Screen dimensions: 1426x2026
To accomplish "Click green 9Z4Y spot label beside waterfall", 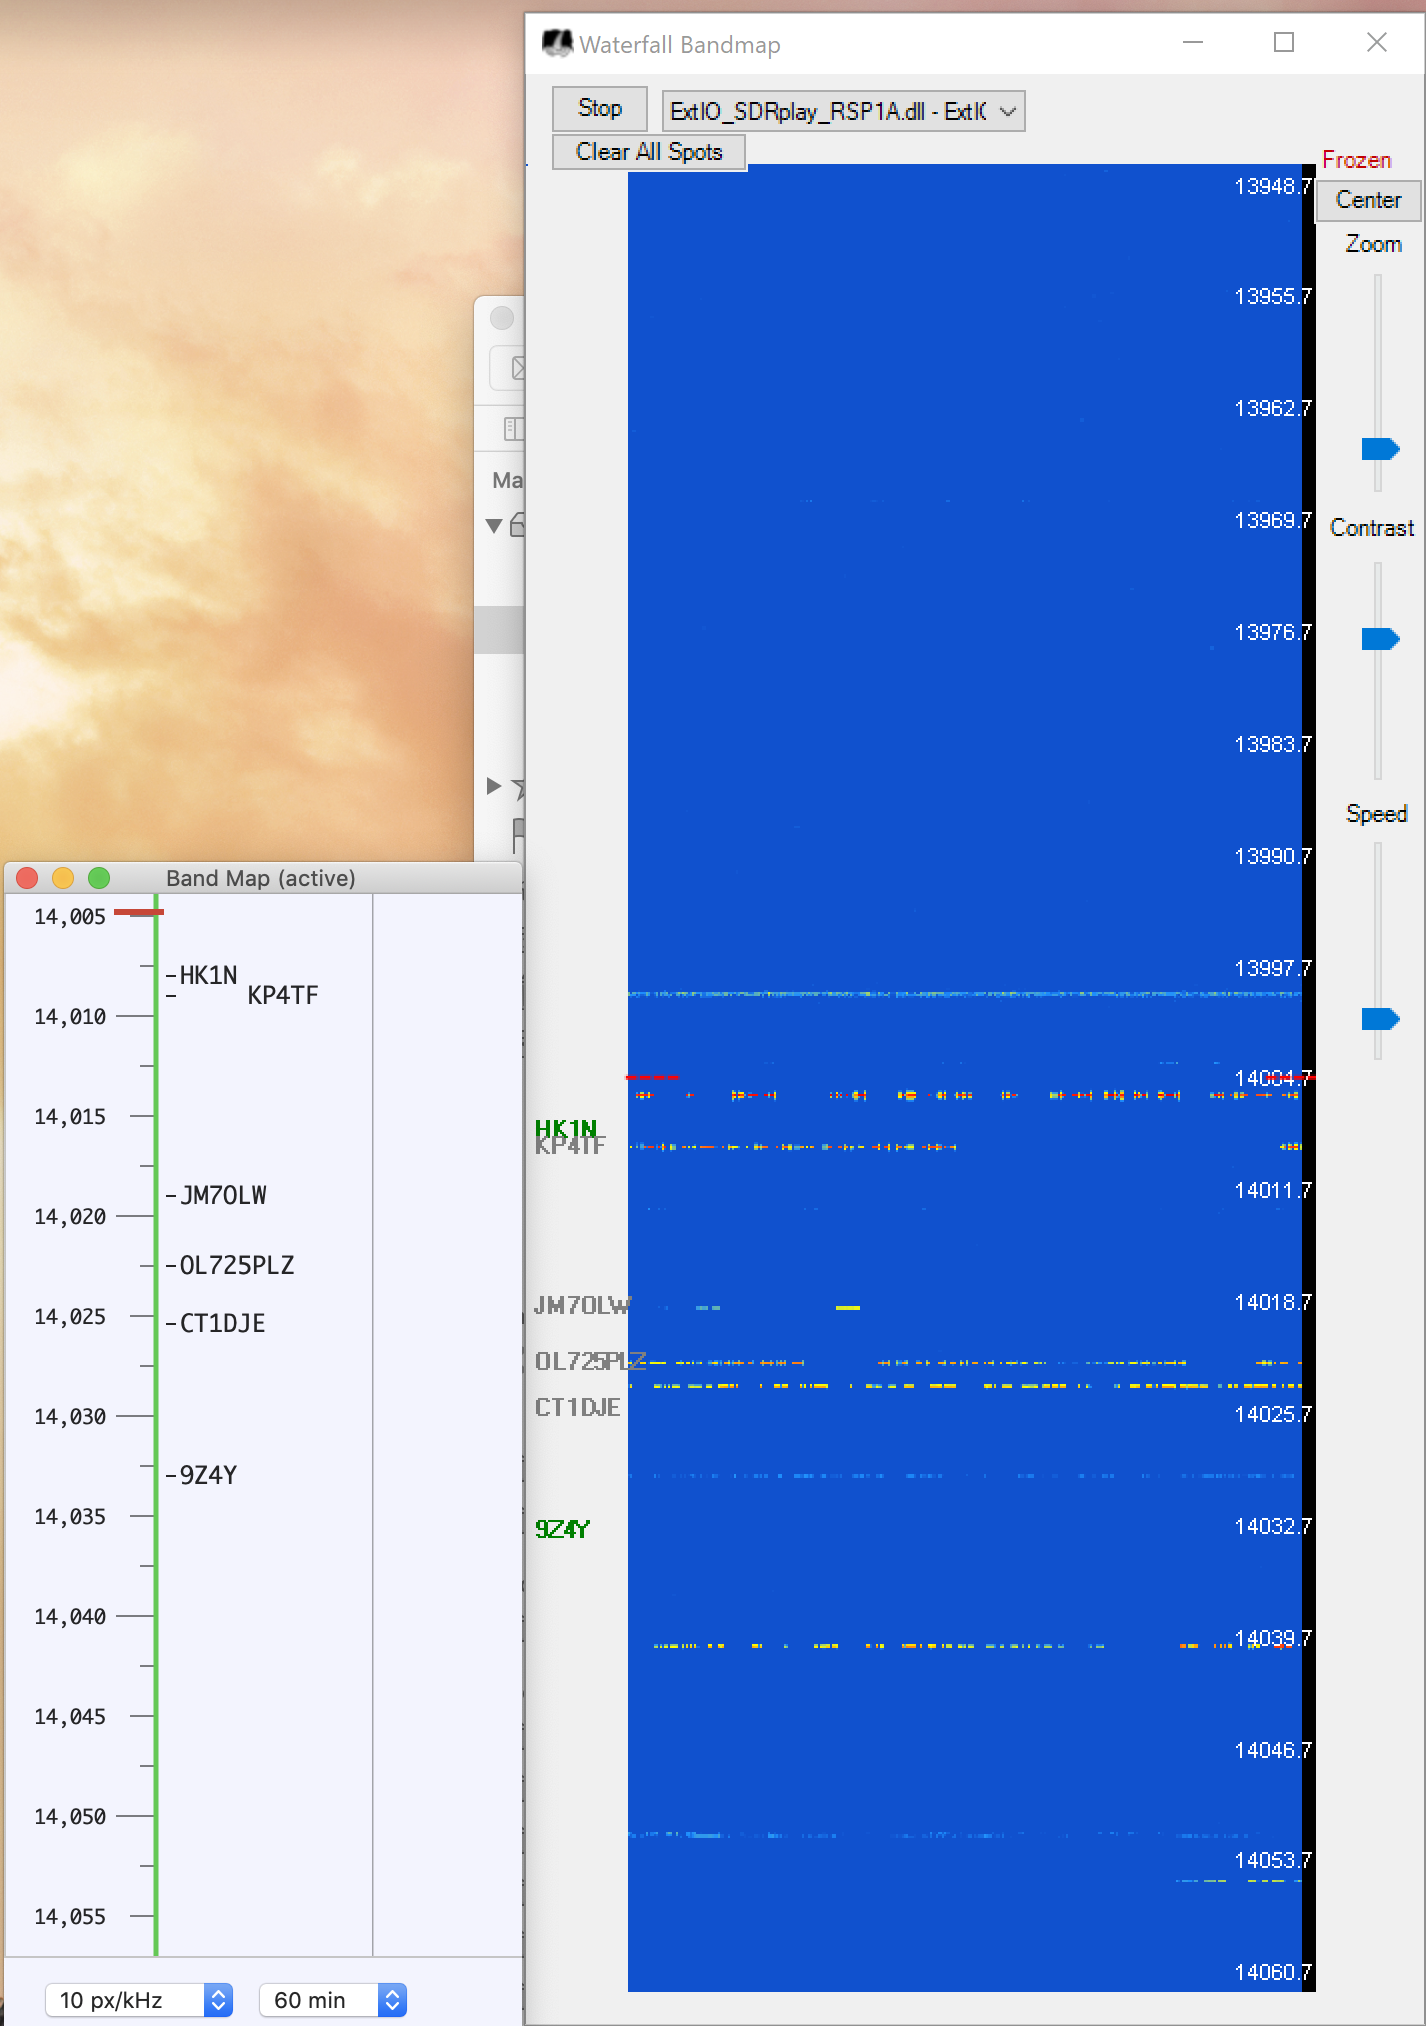I will pyautogui.click(x=562, y=1529).
